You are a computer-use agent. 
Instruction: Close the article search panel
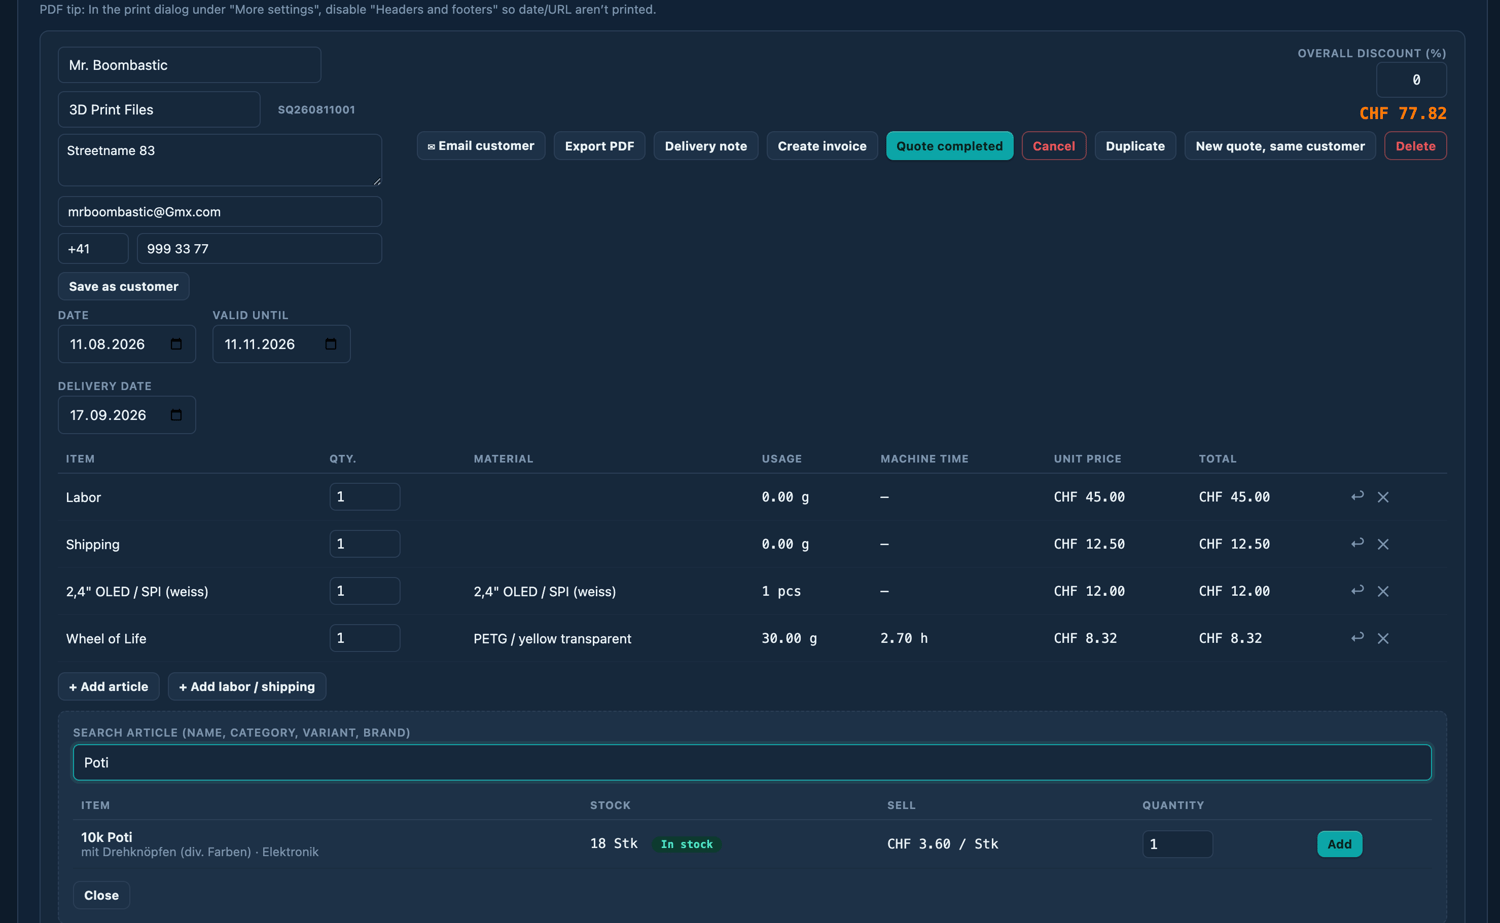101,895
